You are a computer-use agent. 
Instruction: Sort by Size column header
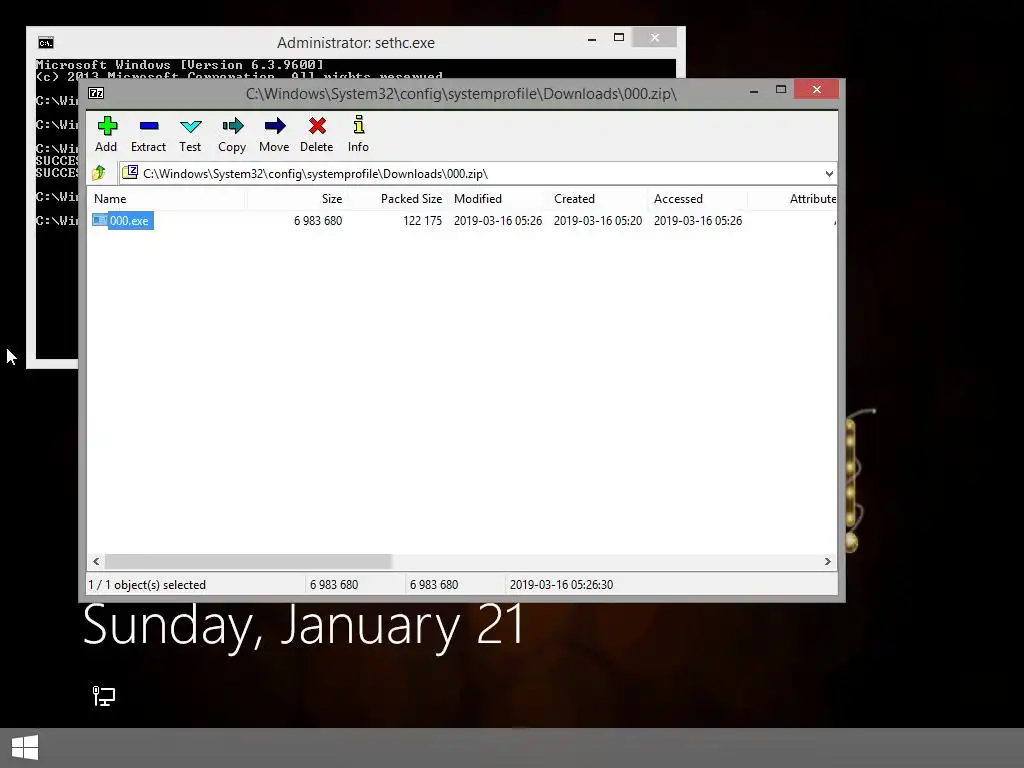coord(297,199)
